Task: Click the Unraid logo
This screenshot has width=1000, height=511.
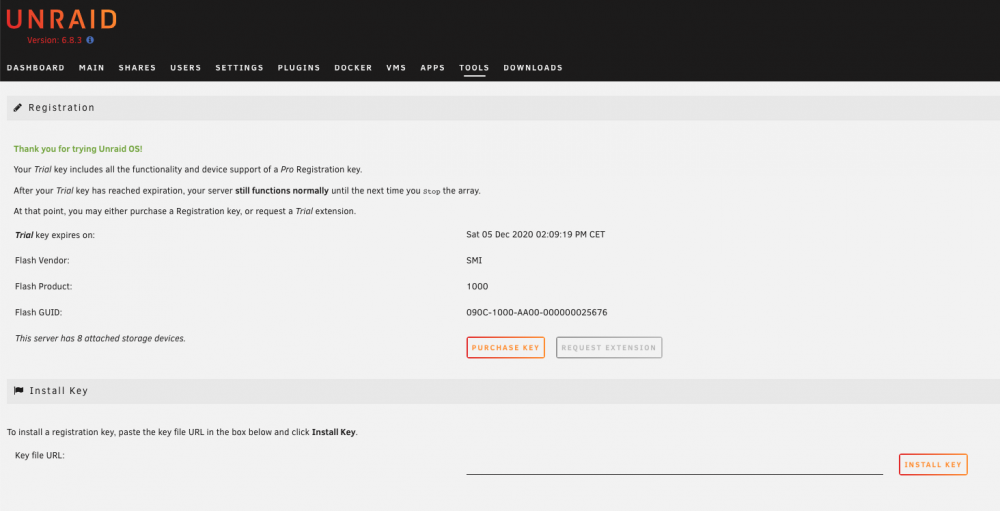Action: tap(62, 19)
